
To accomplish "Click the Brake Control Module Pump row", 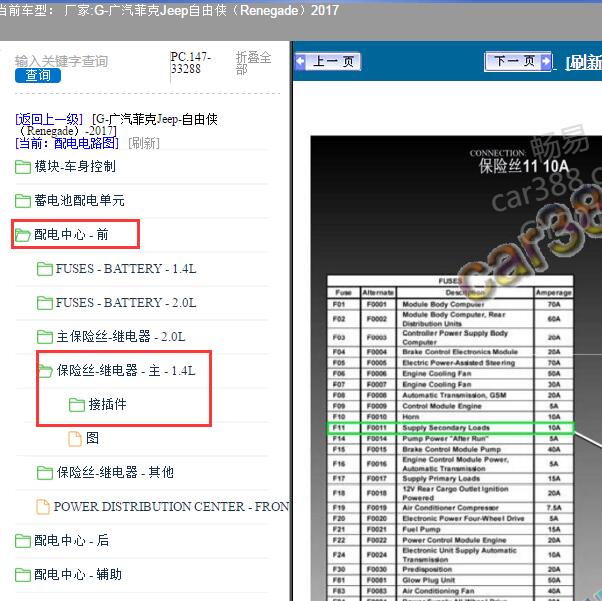I will point(450,449).
